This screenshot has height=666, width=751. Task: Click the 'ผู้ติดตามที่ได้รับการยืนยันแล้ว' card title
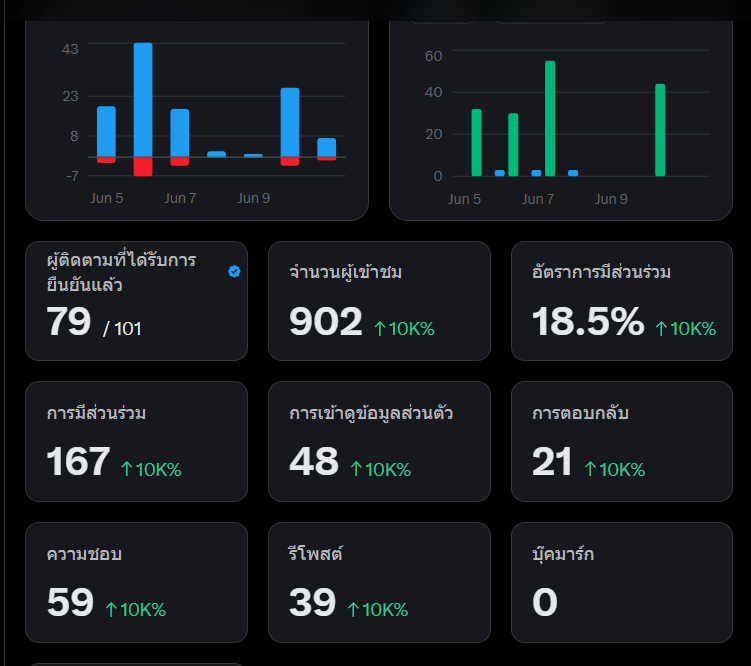coord(122,272)
